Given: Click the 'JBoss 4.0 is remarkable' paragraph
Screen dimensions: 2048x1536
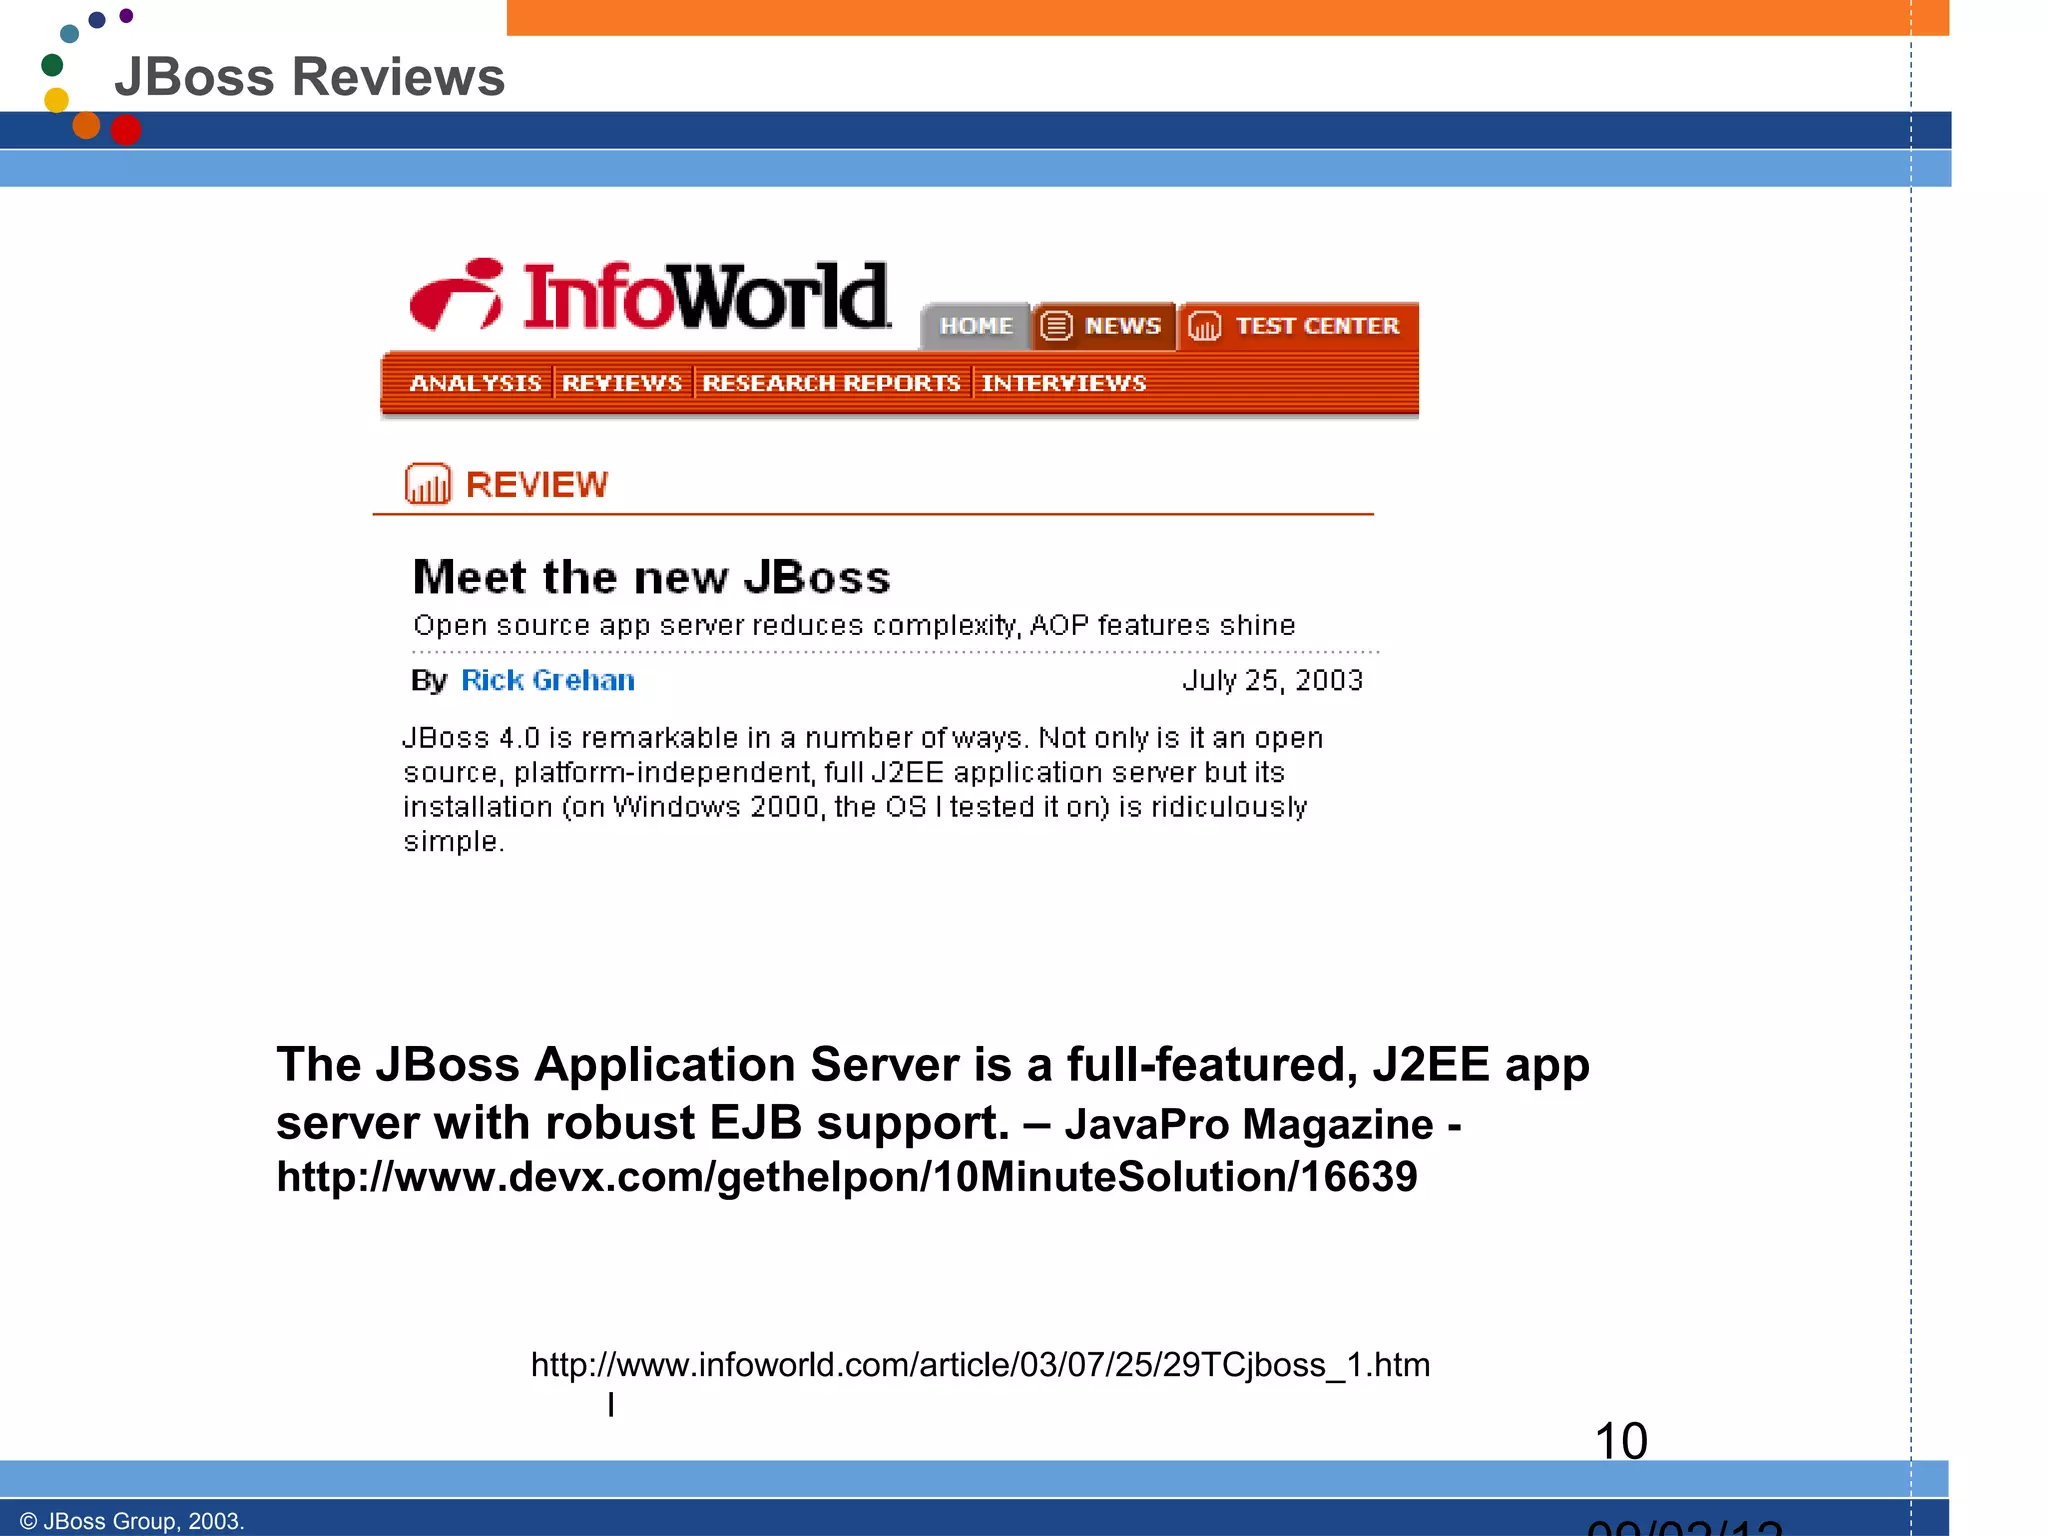Looking at the screenshot, I should (863, 789).
